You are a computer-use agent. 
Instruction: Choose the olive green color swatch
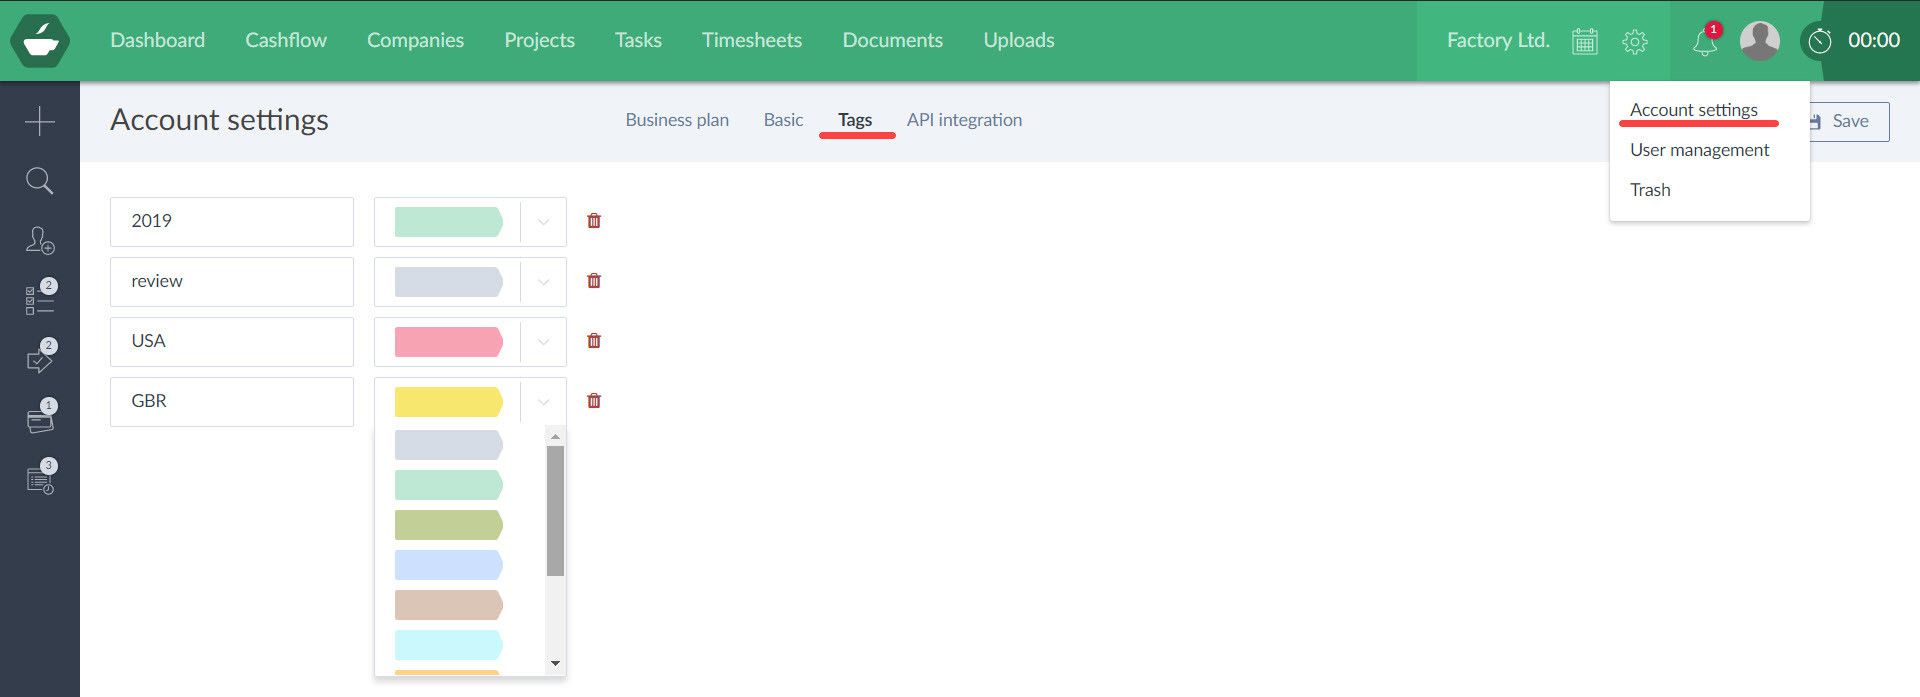[x=448, y=525]
